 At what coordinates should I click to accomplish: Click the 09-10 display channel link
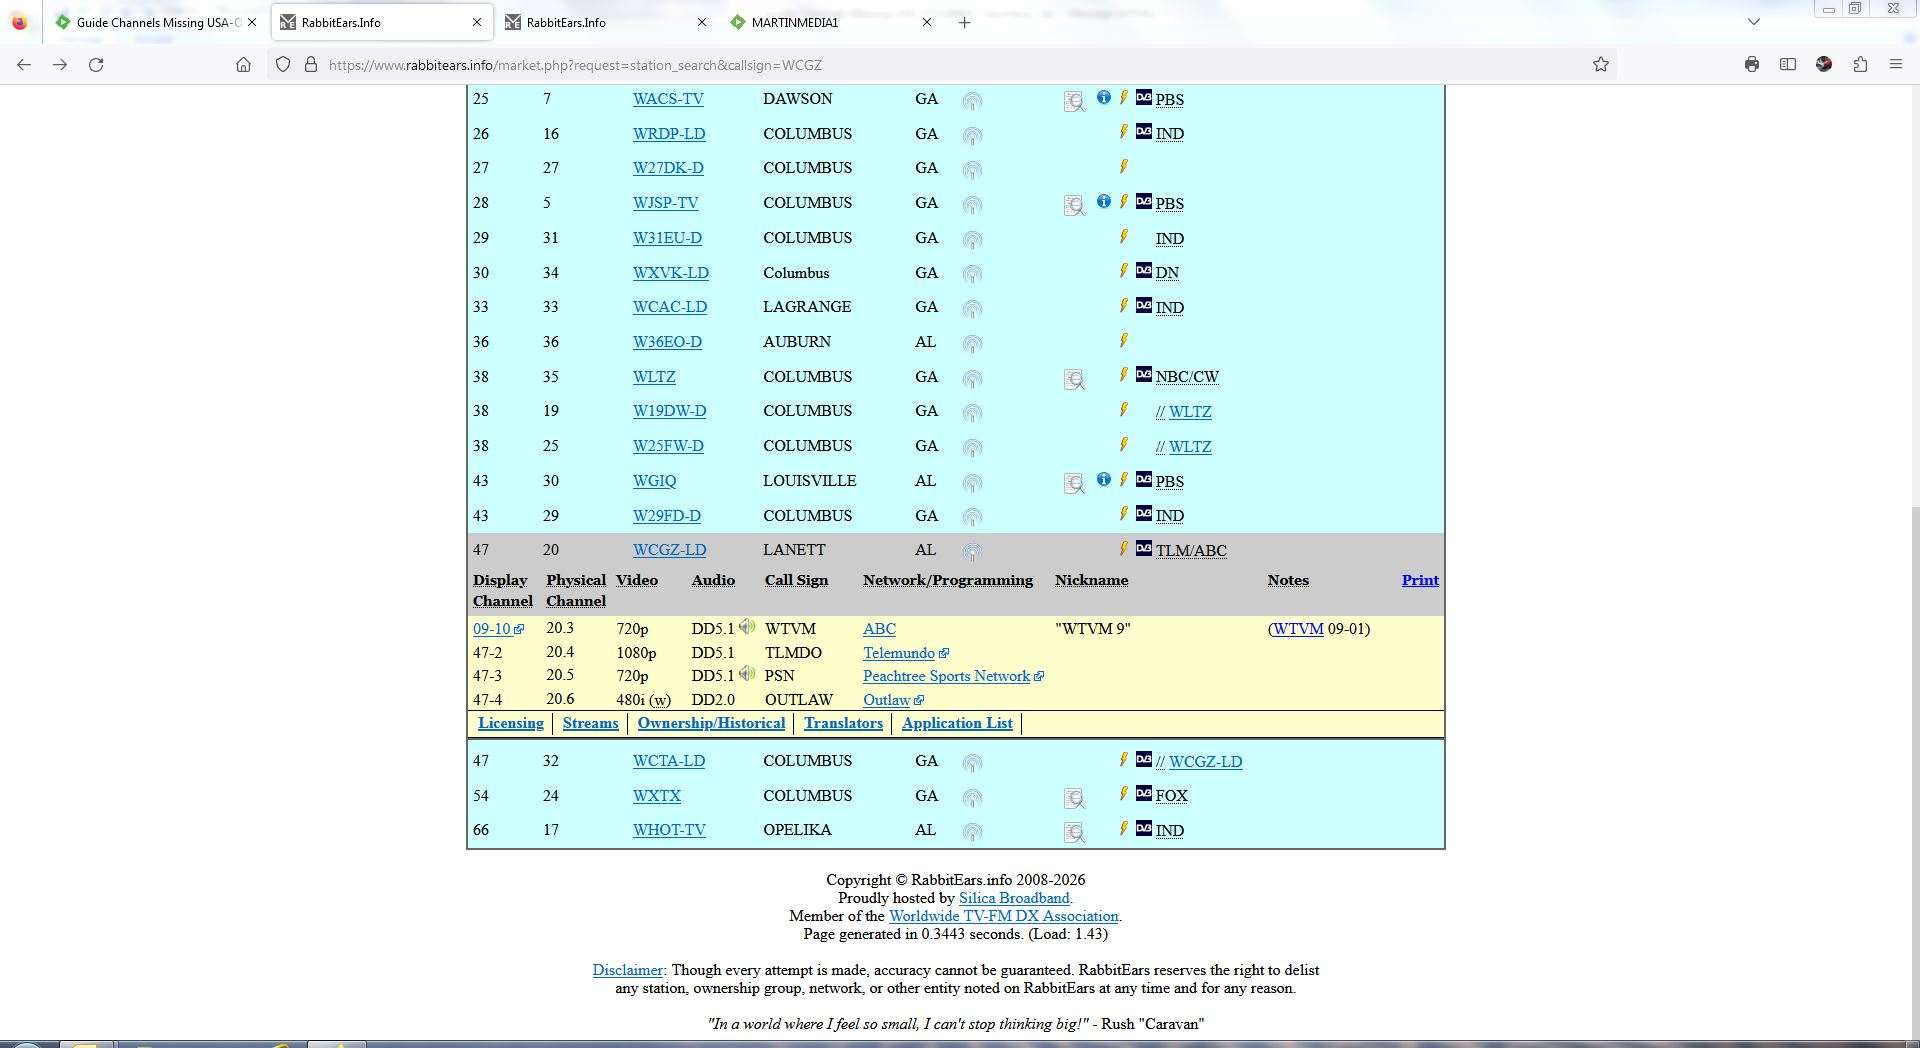click(498, 629)
